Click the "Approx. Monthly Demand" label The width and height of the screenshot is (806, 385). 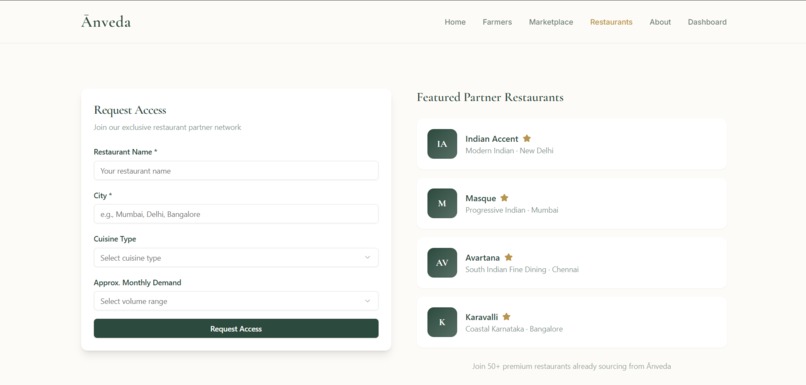pos(137,283)
